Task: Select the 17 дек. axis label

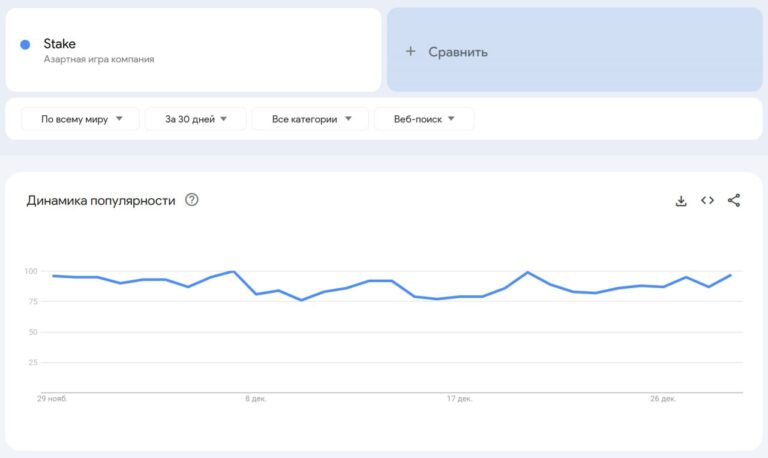Action: [459, 398]
